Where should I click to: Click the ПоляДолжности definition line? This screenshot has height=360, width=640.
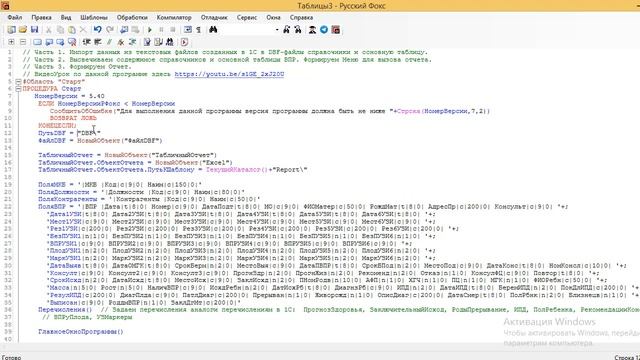coord(141,192)
